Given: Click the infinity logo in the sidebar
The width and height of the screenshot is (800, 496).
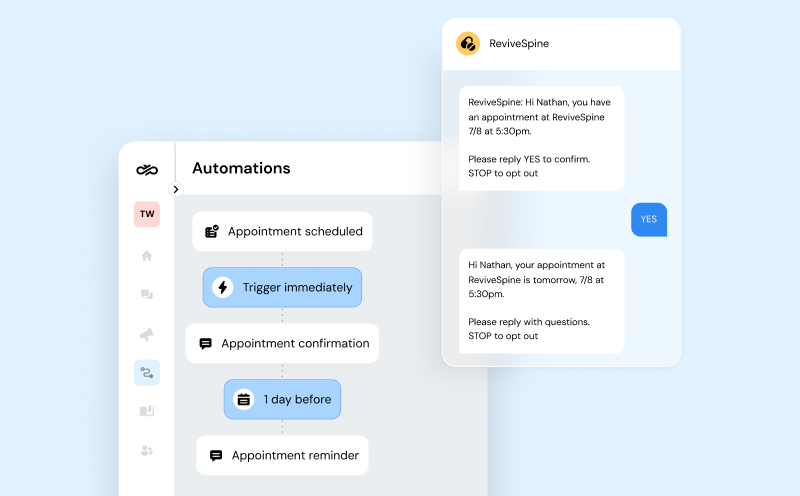Looking at the screenshot, I should click(147, 169).
